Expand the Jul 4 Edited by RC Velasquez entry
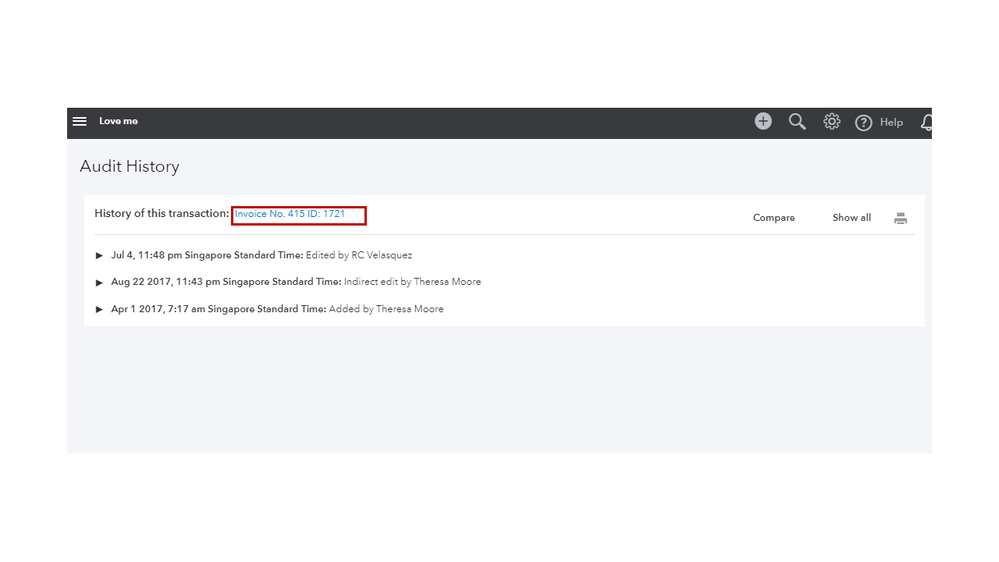The image size is (999, 562). (99, 256)
